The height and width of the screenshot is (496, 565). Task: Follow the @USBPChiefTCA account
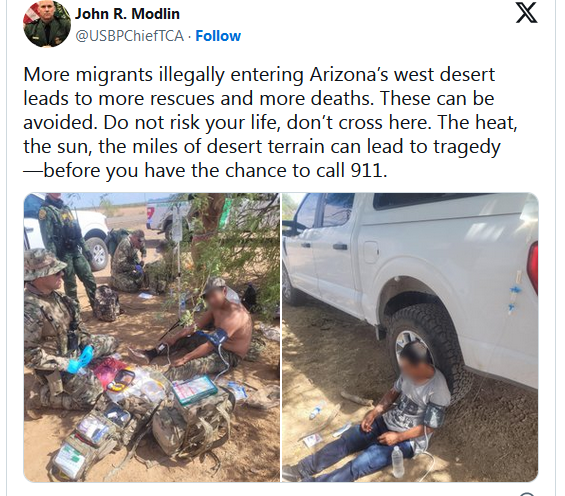[218, 36]
